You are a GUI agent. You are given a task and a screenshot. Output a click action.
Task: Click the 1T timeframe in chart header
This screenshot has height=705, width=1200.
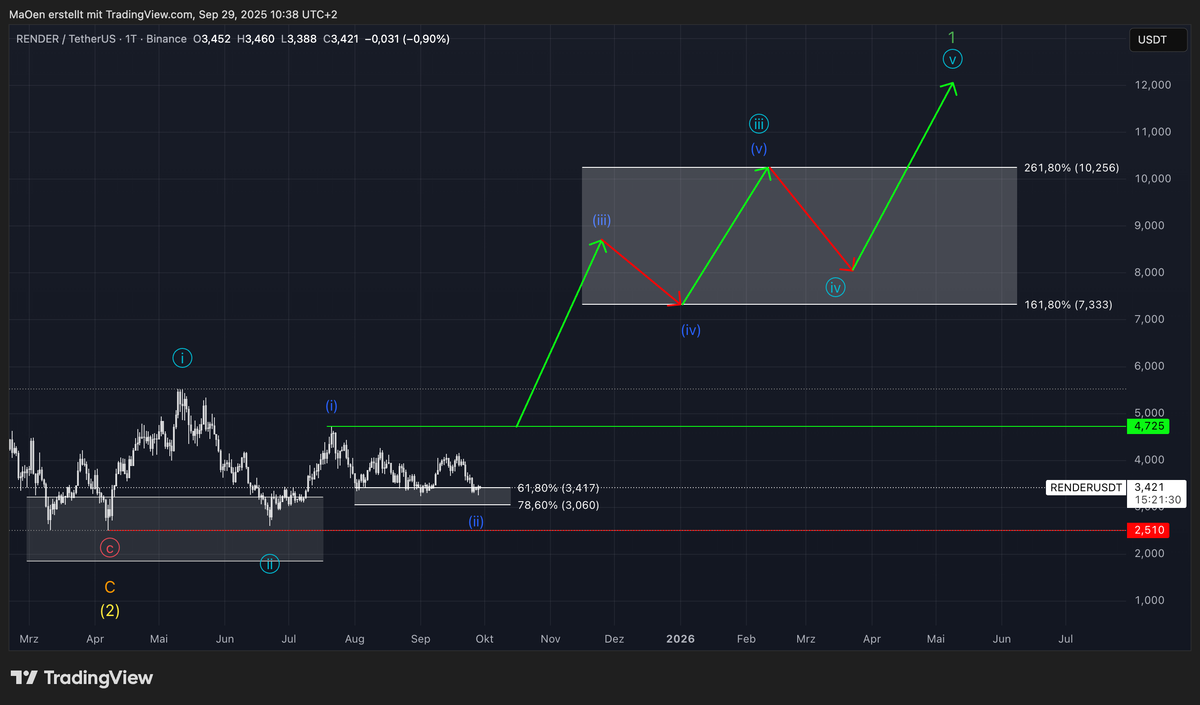(x=132, y=39)
